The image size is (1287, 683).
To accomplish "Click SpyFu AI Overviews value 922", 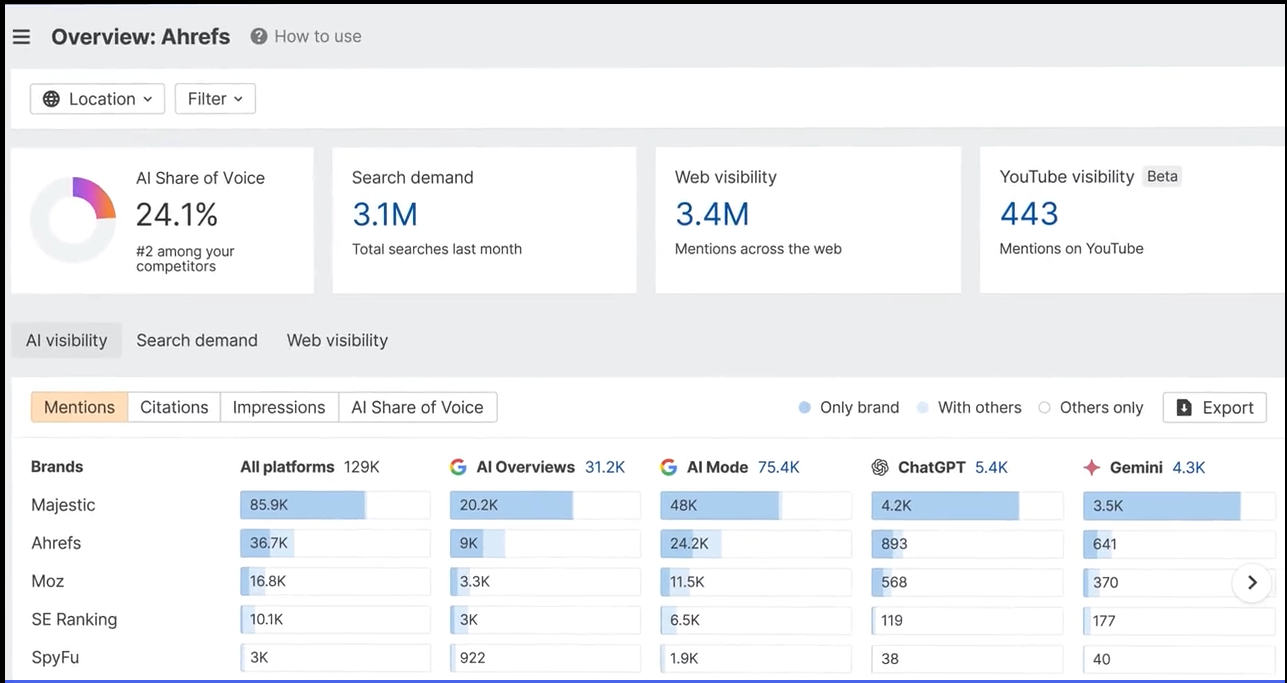I will coord(472,658).
